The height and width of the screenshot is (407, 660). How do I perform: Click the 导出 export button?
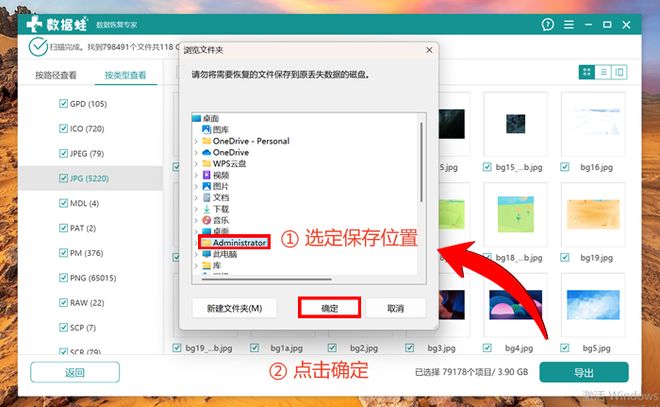click(x=584, y=372)
